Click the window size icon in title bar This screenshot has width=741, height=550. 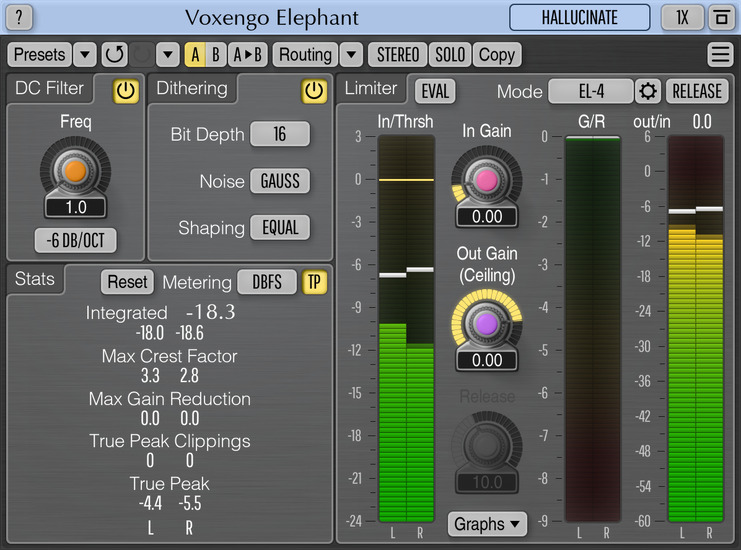pyautogui.click(x=721, y=18)
